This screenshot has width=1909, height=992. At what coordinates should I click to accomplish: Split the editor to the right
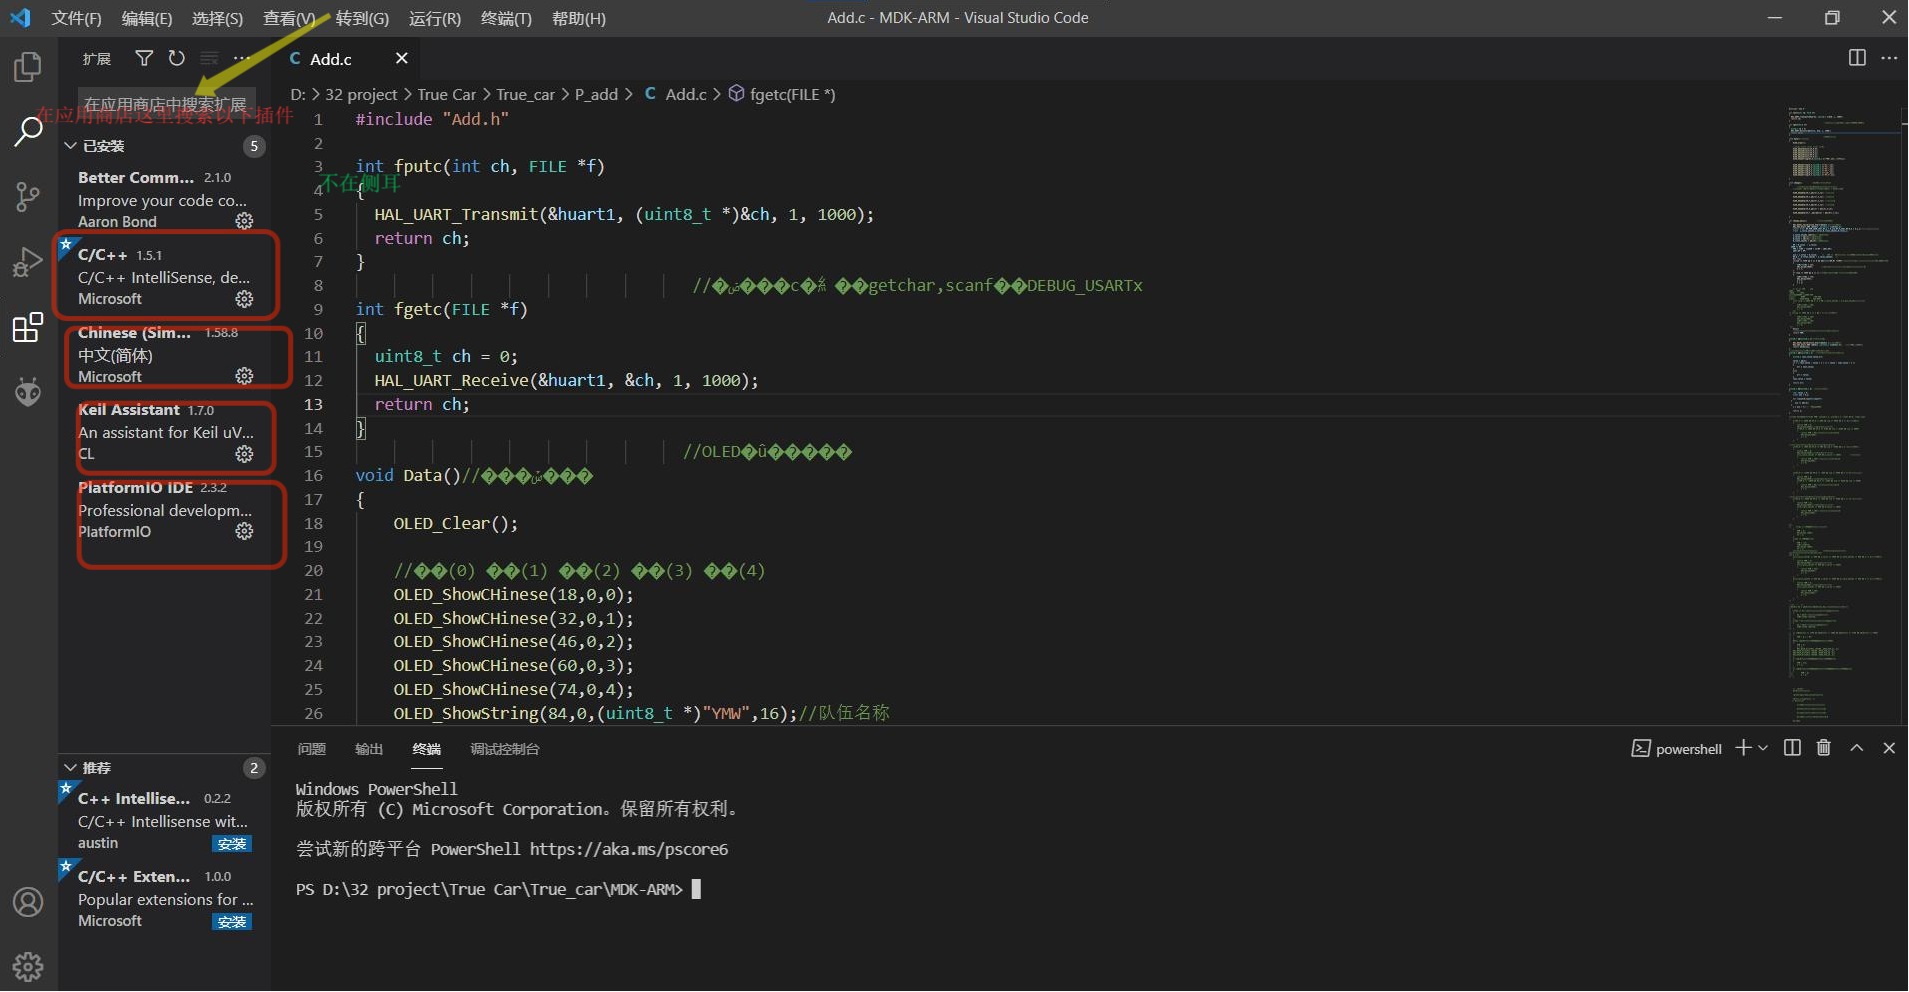coord(1857,58)
